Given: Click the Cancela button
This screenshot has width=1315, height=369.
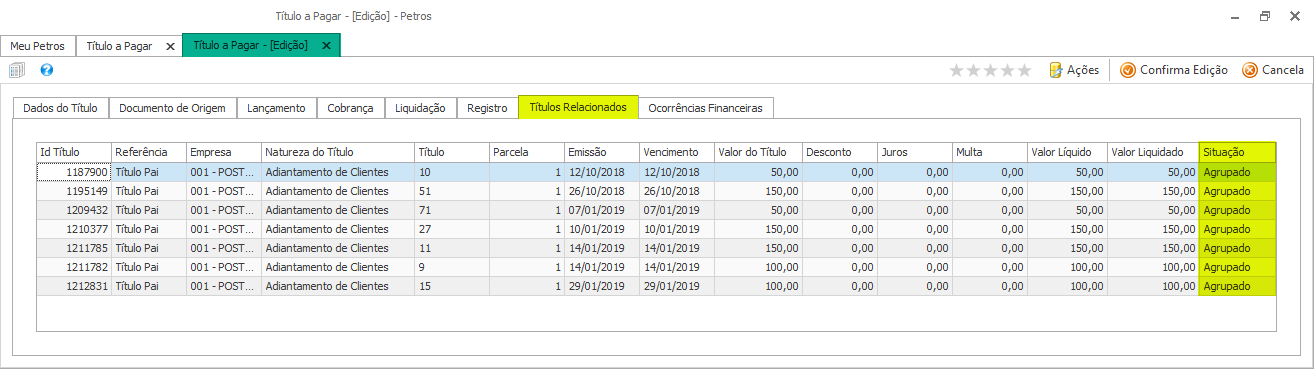Looking at the screenshot, I should (x=1273, y=70).
